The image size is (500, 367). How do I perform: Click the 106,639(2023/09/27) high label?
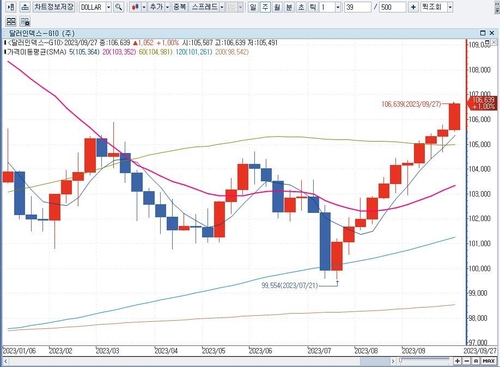[411, 104]
